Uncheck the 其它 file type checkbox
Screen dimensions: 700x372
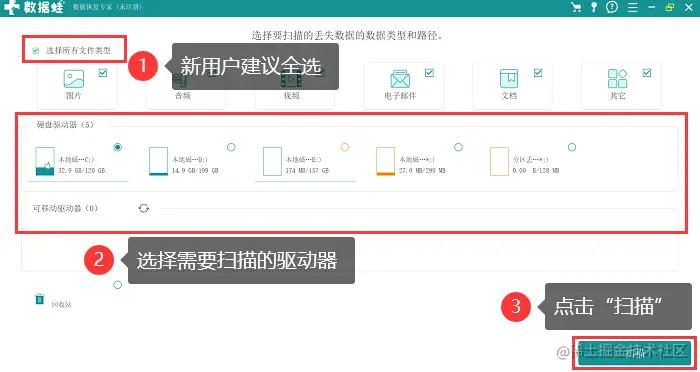(647, 73)
